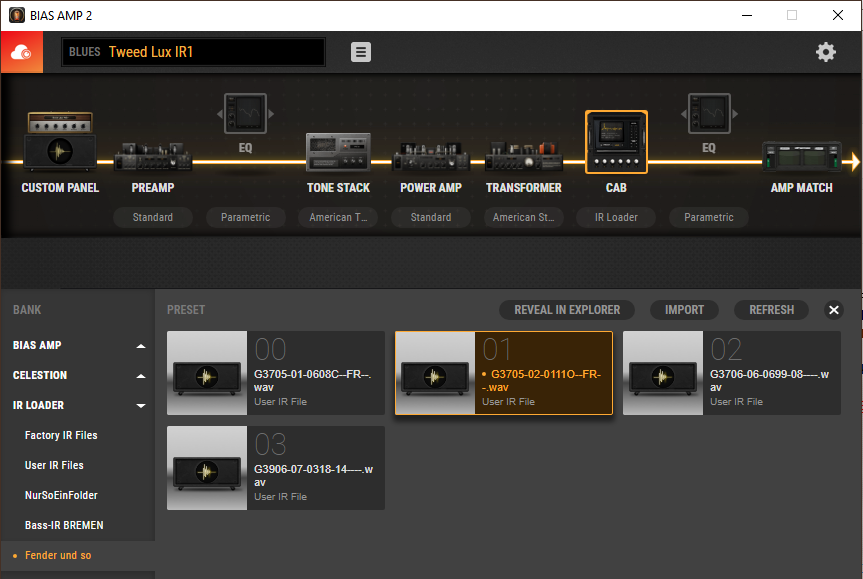The image size is (863, 579).
Task: Click the Import button
Action: pyautogui.click(x=684, y=310)
